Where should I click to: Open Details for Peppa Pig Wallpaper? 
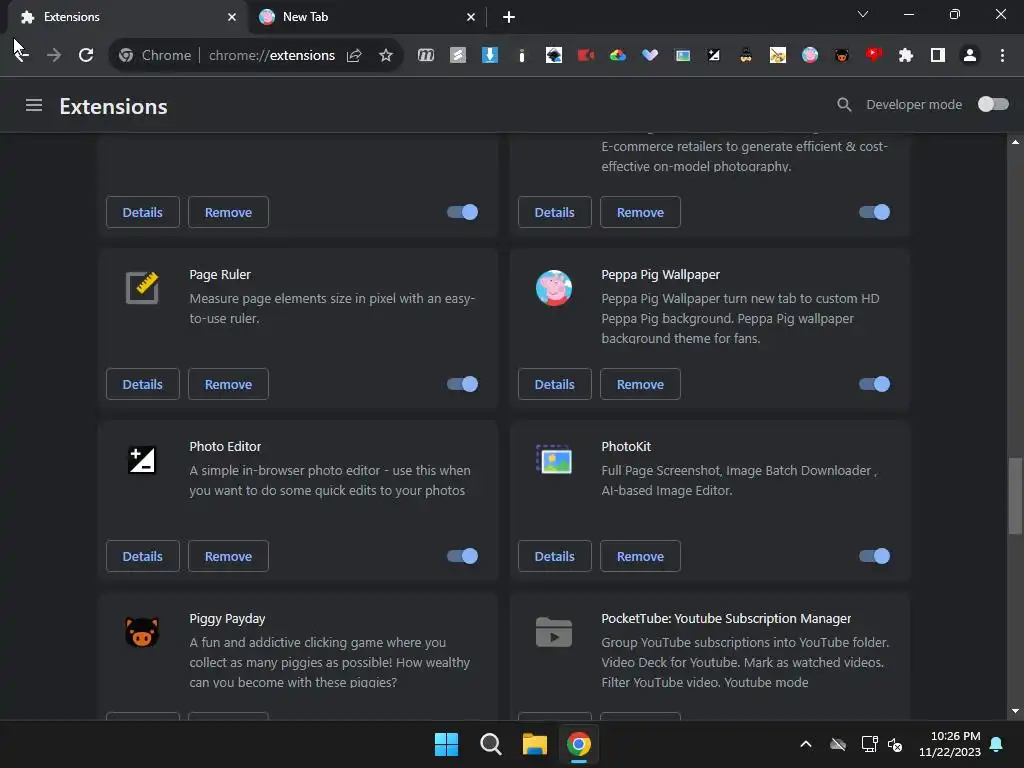pos(554,384)
